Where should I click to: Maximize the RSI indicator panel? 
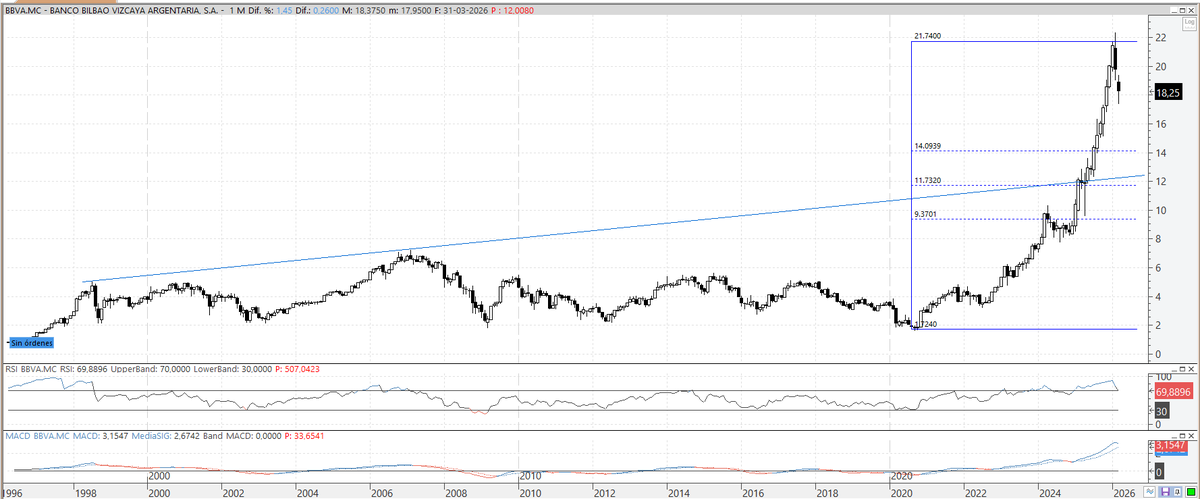pyautogui.click(x=1182, y=371)
